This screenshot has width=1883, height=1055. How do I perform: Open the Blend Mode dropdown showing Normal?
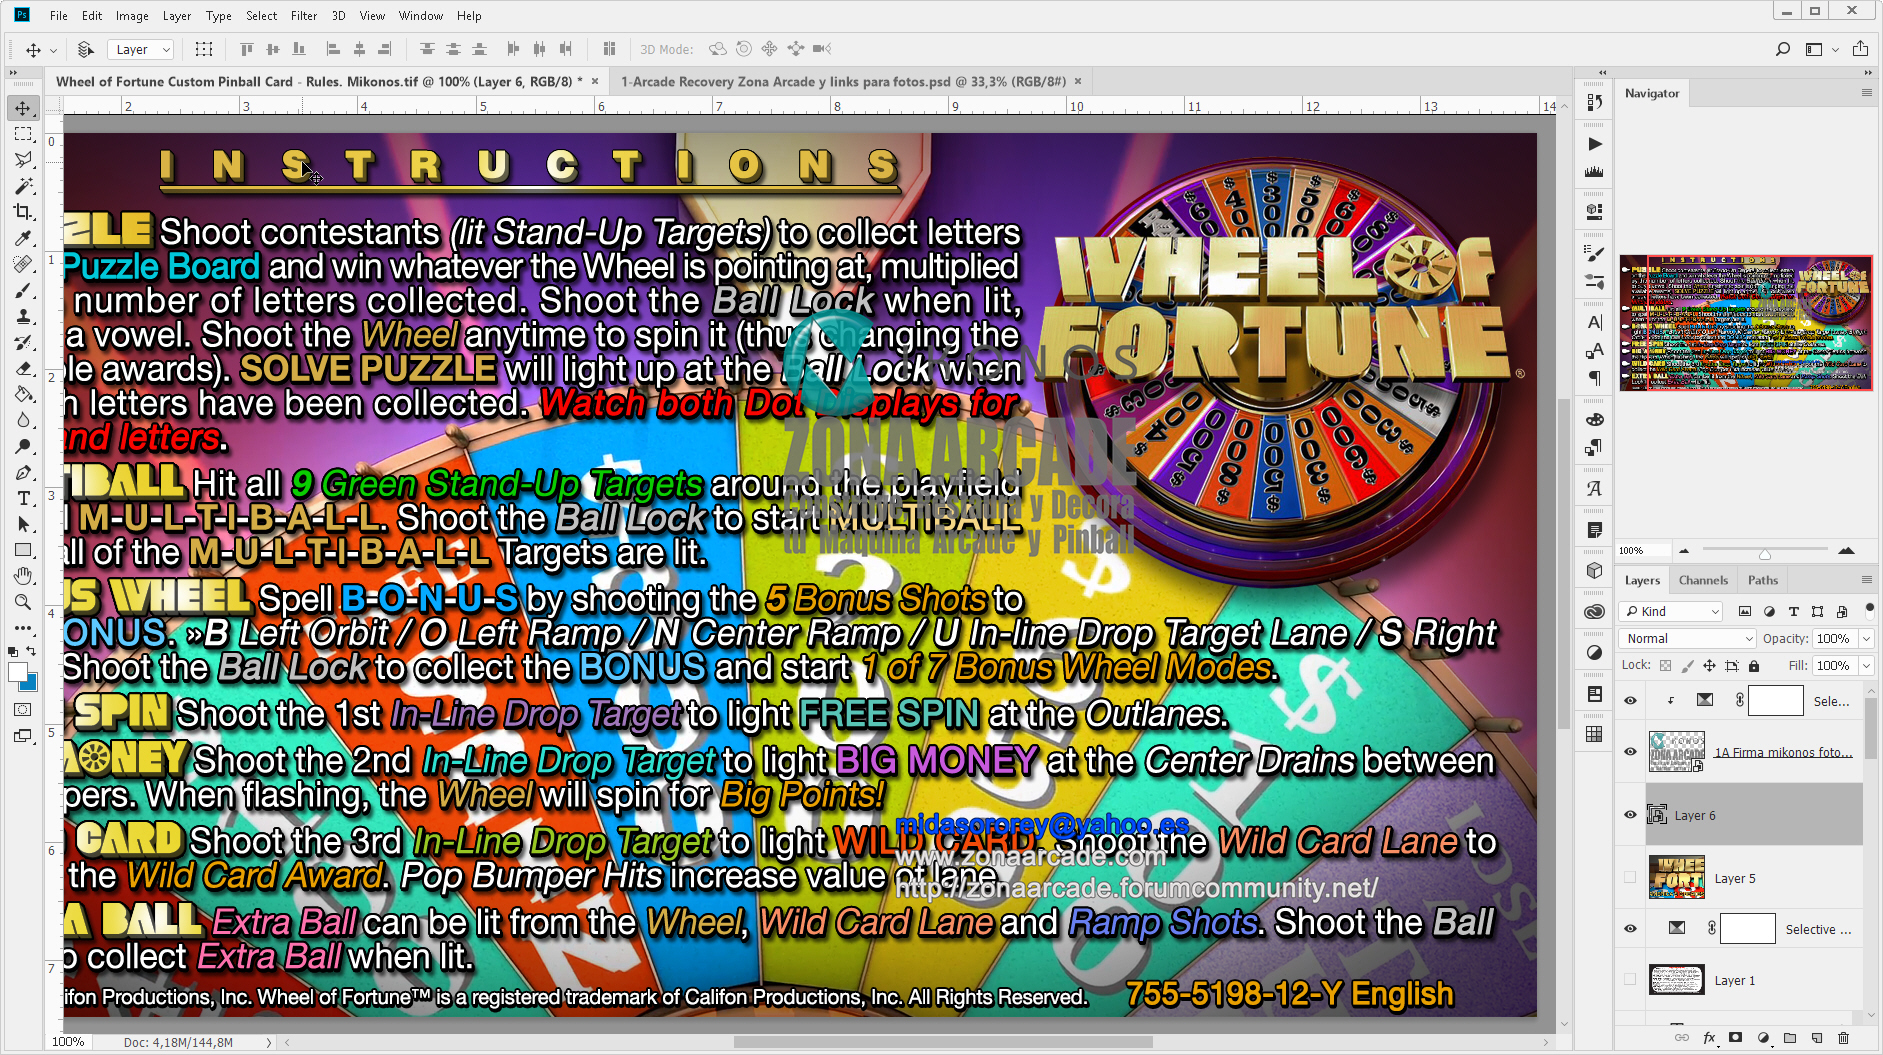coord(1686,638)
